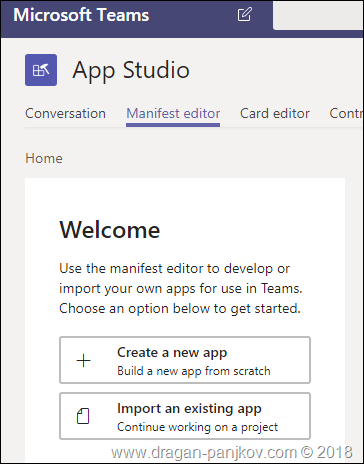
Task: Click Create a new app button
Action: click(x=185, y=360)
